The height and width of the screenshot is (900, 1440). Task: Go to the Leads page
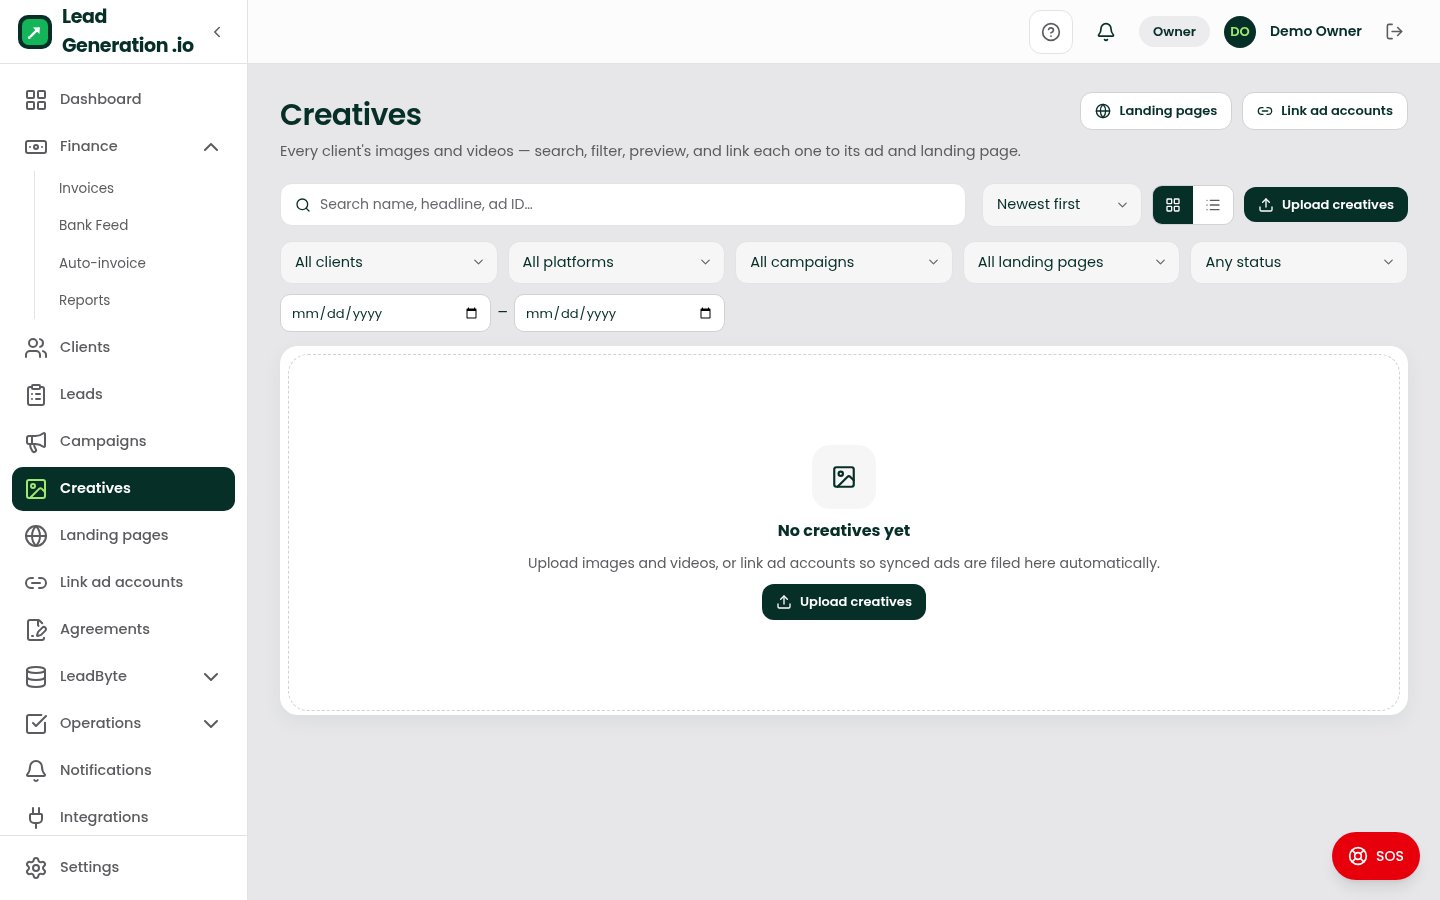coord(123,394)
